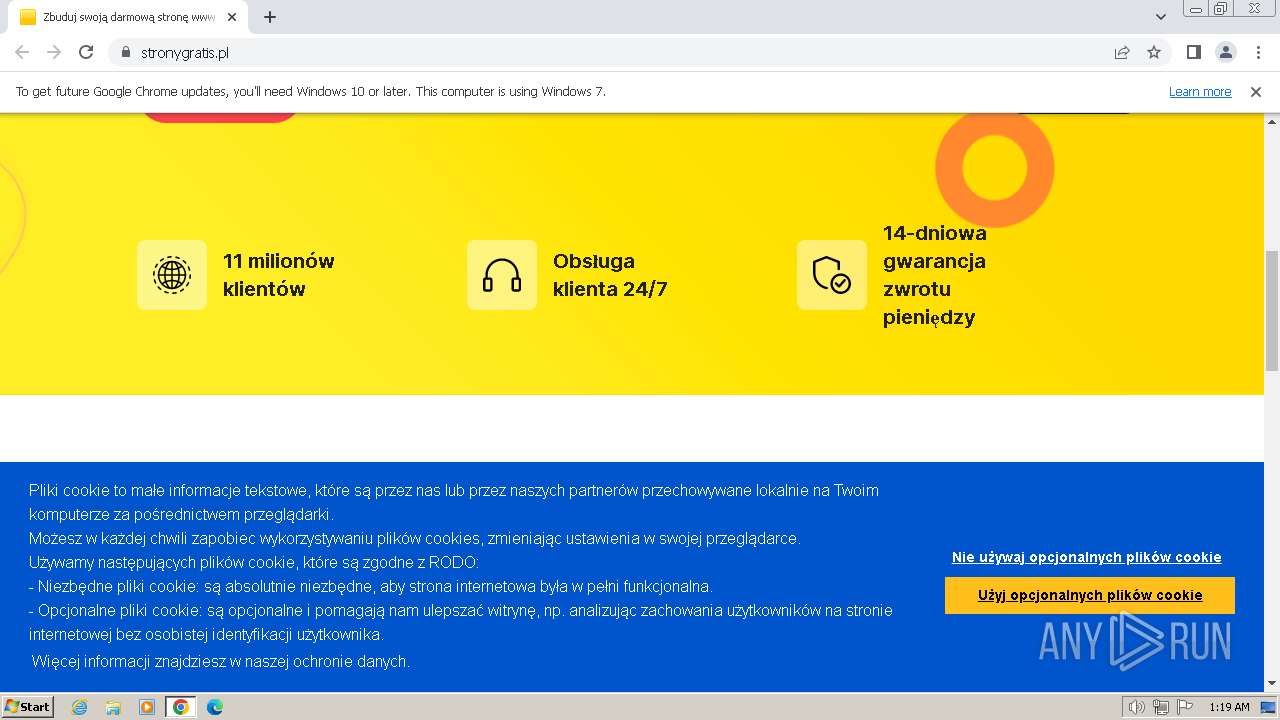Image resolution: width=1280 pixels, height=720 pixels.
Task: Open the Chrome profile avatar menu
Action: coord(1225,52)
